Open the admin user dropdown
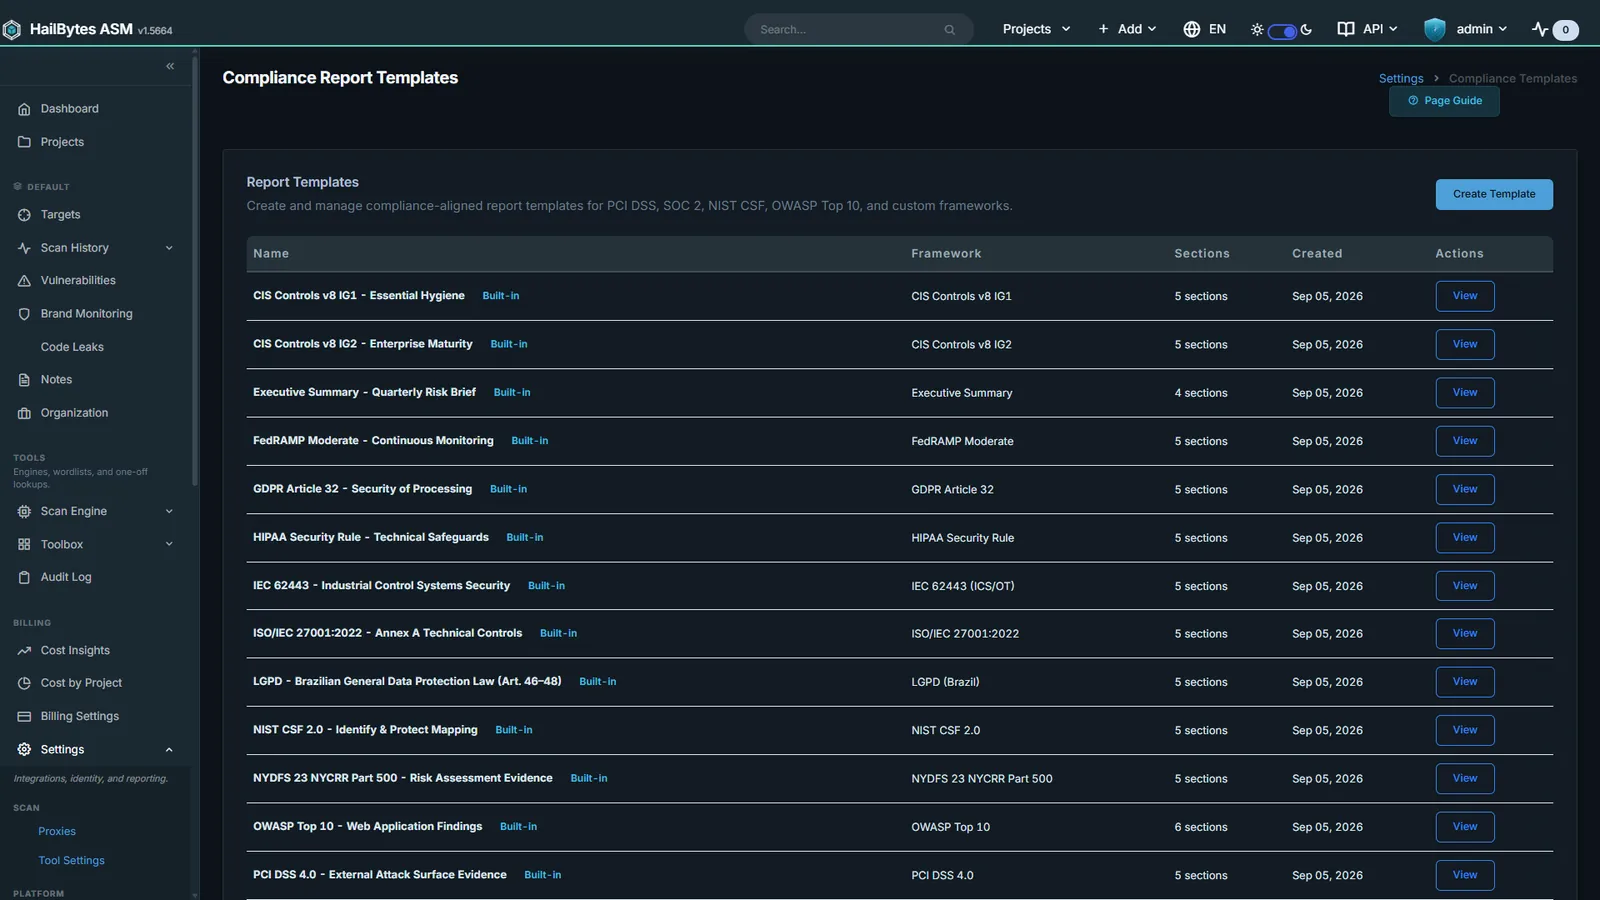 point(1466,29)
